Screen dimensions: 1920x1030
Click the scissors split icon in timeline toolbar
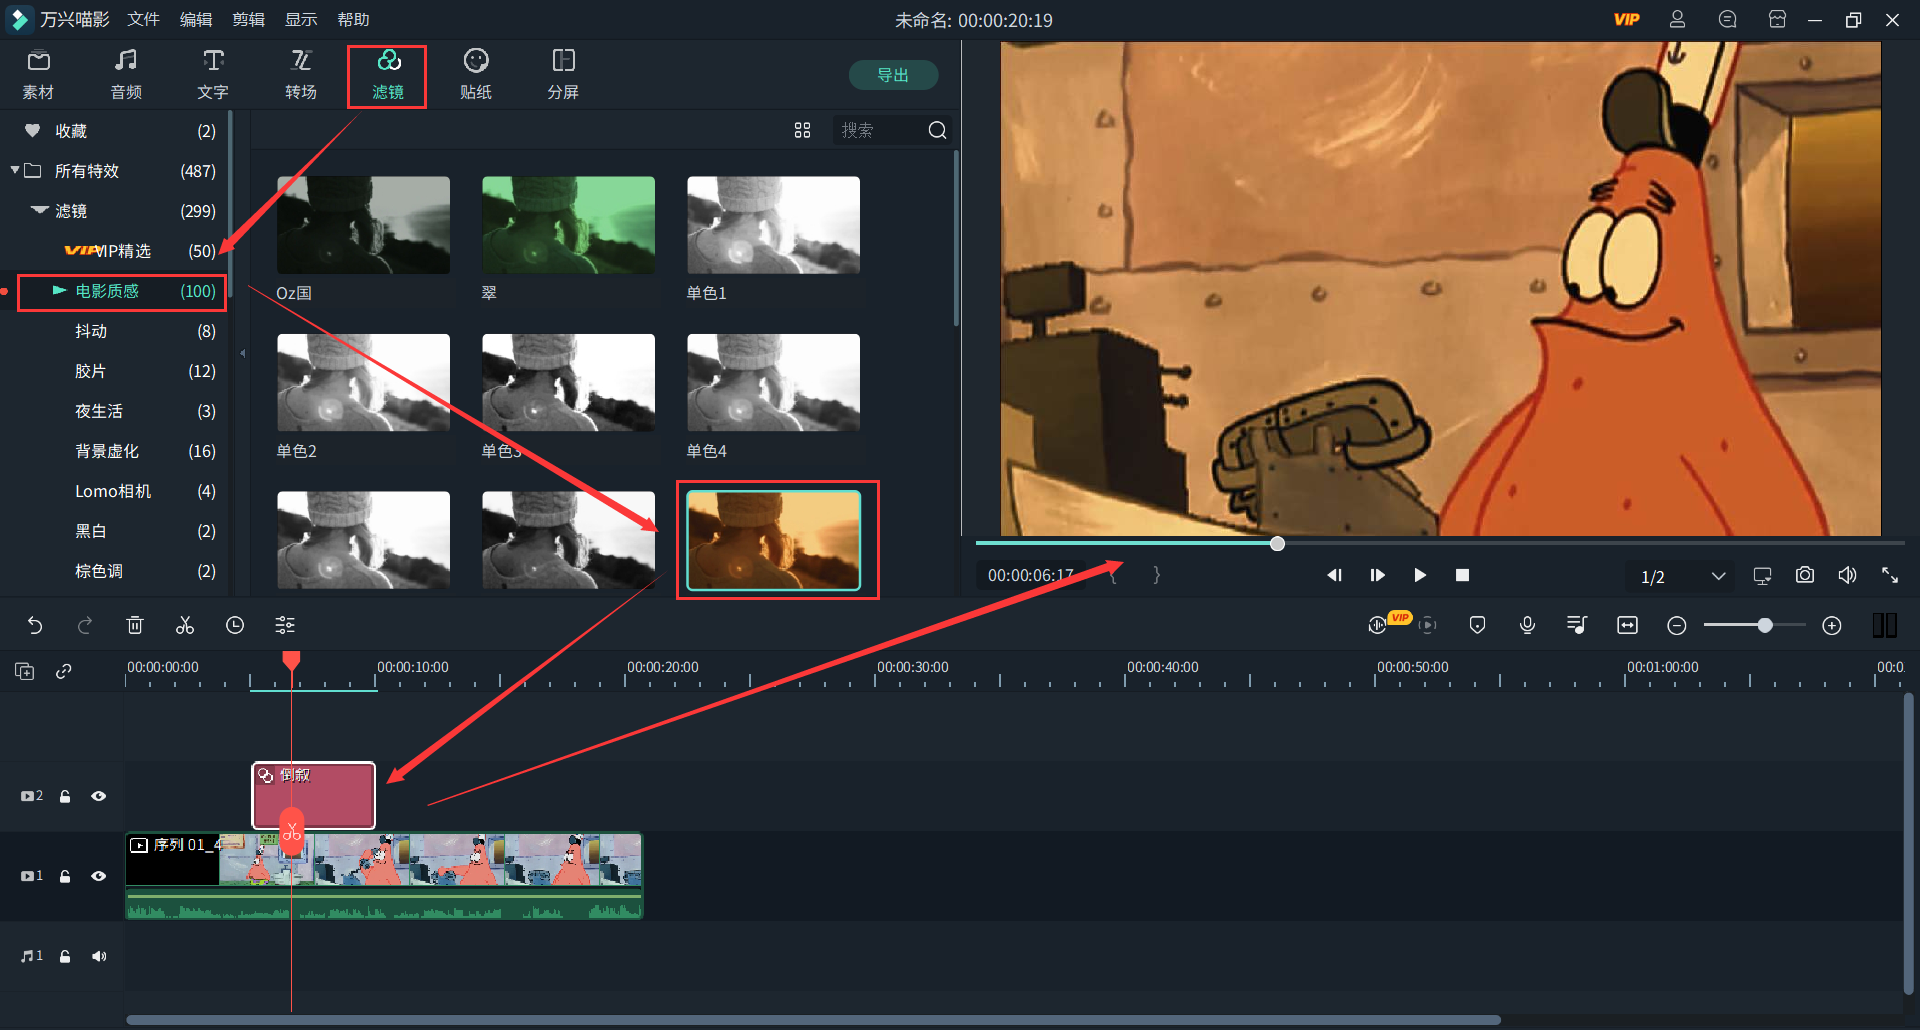pyautogui.click(x=185, y=626)
